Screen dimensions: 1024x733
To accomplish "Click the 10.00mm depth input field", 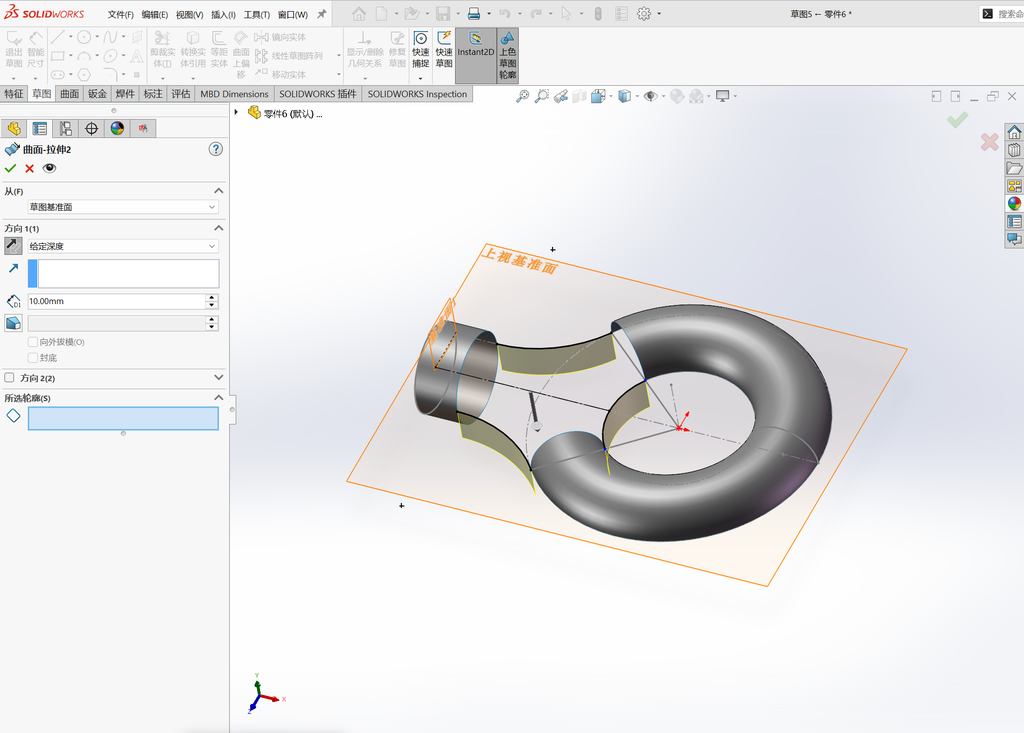I will click(x=117, y=301).
